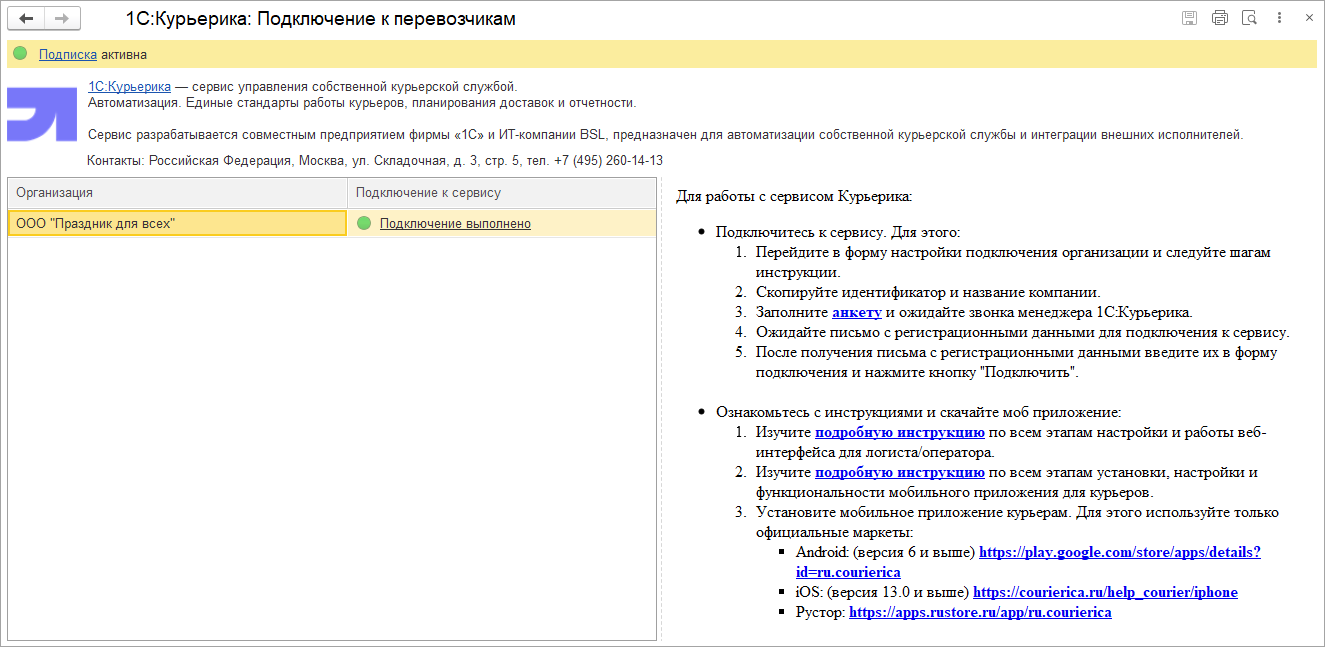Click the Организация column header

(x=177, y=193)
